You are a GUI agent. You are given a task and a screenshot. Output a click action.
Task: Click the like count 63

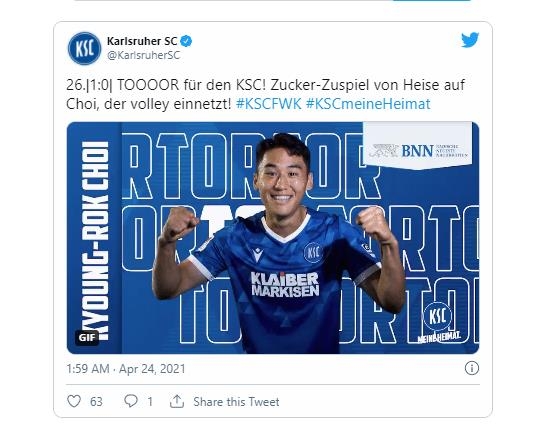click(x=96, y=402)
